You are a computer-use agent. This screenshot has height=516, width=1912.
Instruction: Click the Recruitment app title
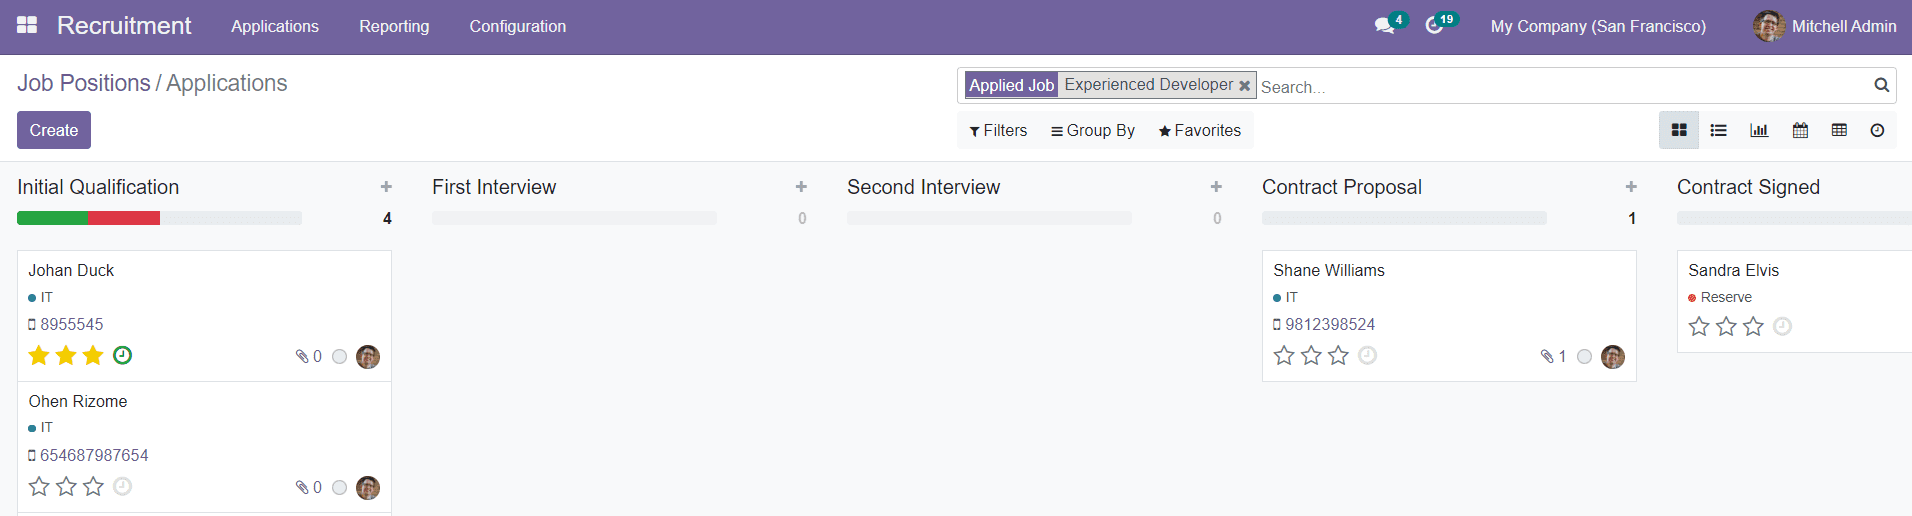tap(124, 25)
